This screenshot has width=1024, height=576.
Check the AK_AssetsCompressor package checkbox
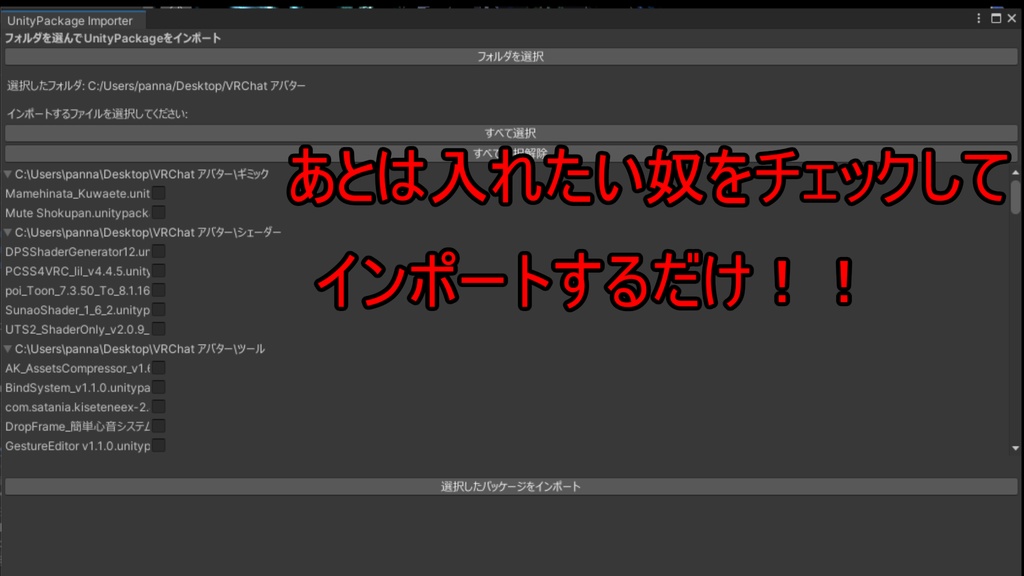[x=160, y=367]
